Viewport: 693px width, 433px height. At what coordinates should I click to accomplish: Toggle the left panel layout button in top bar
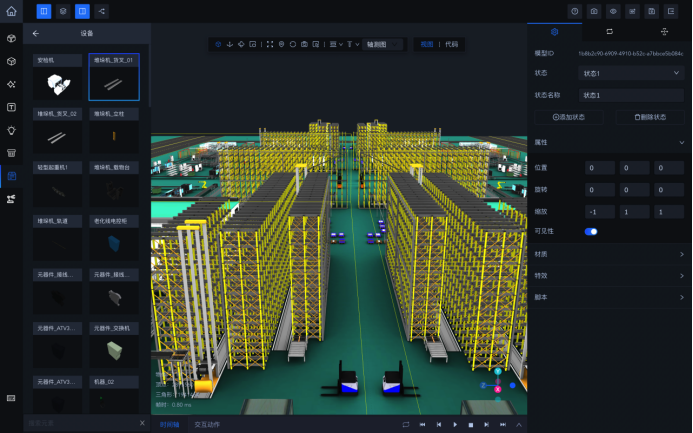coord(44,11)
